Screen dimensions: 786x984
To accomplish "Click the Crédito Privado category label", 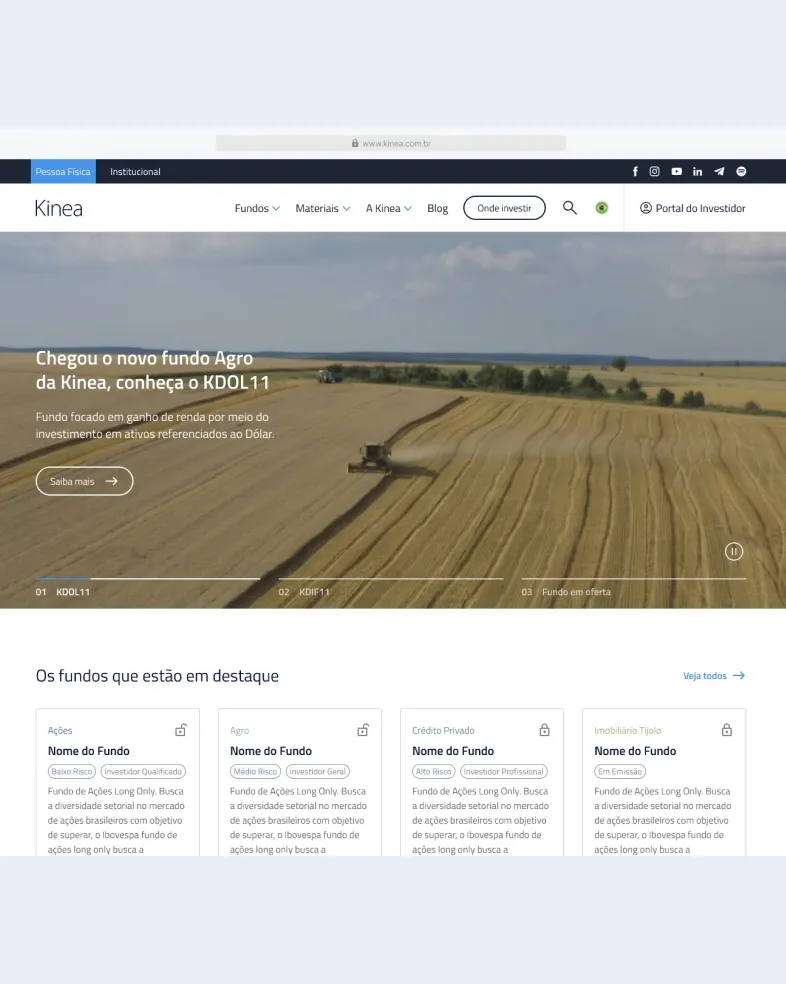I will coord(443,730).
